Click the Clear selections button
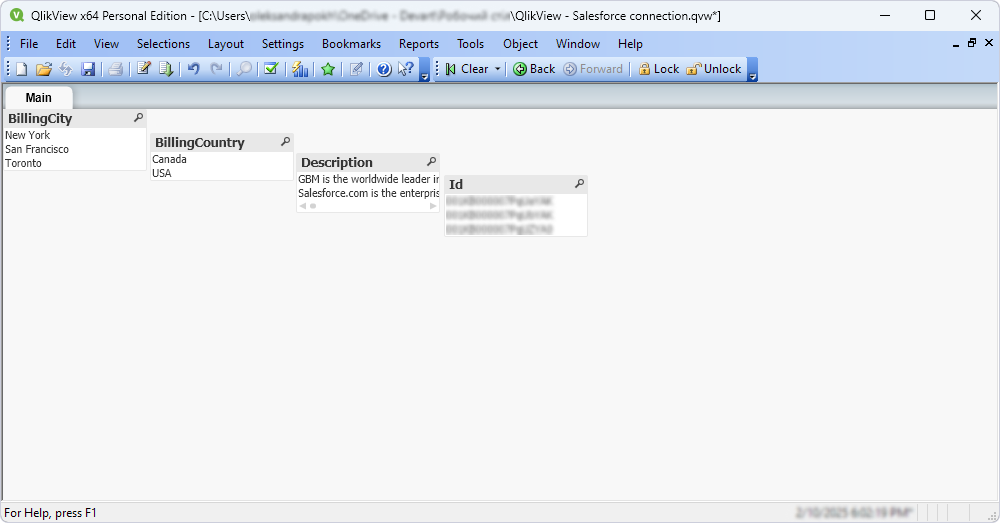 pyautogui.click(x=467, y=69)
